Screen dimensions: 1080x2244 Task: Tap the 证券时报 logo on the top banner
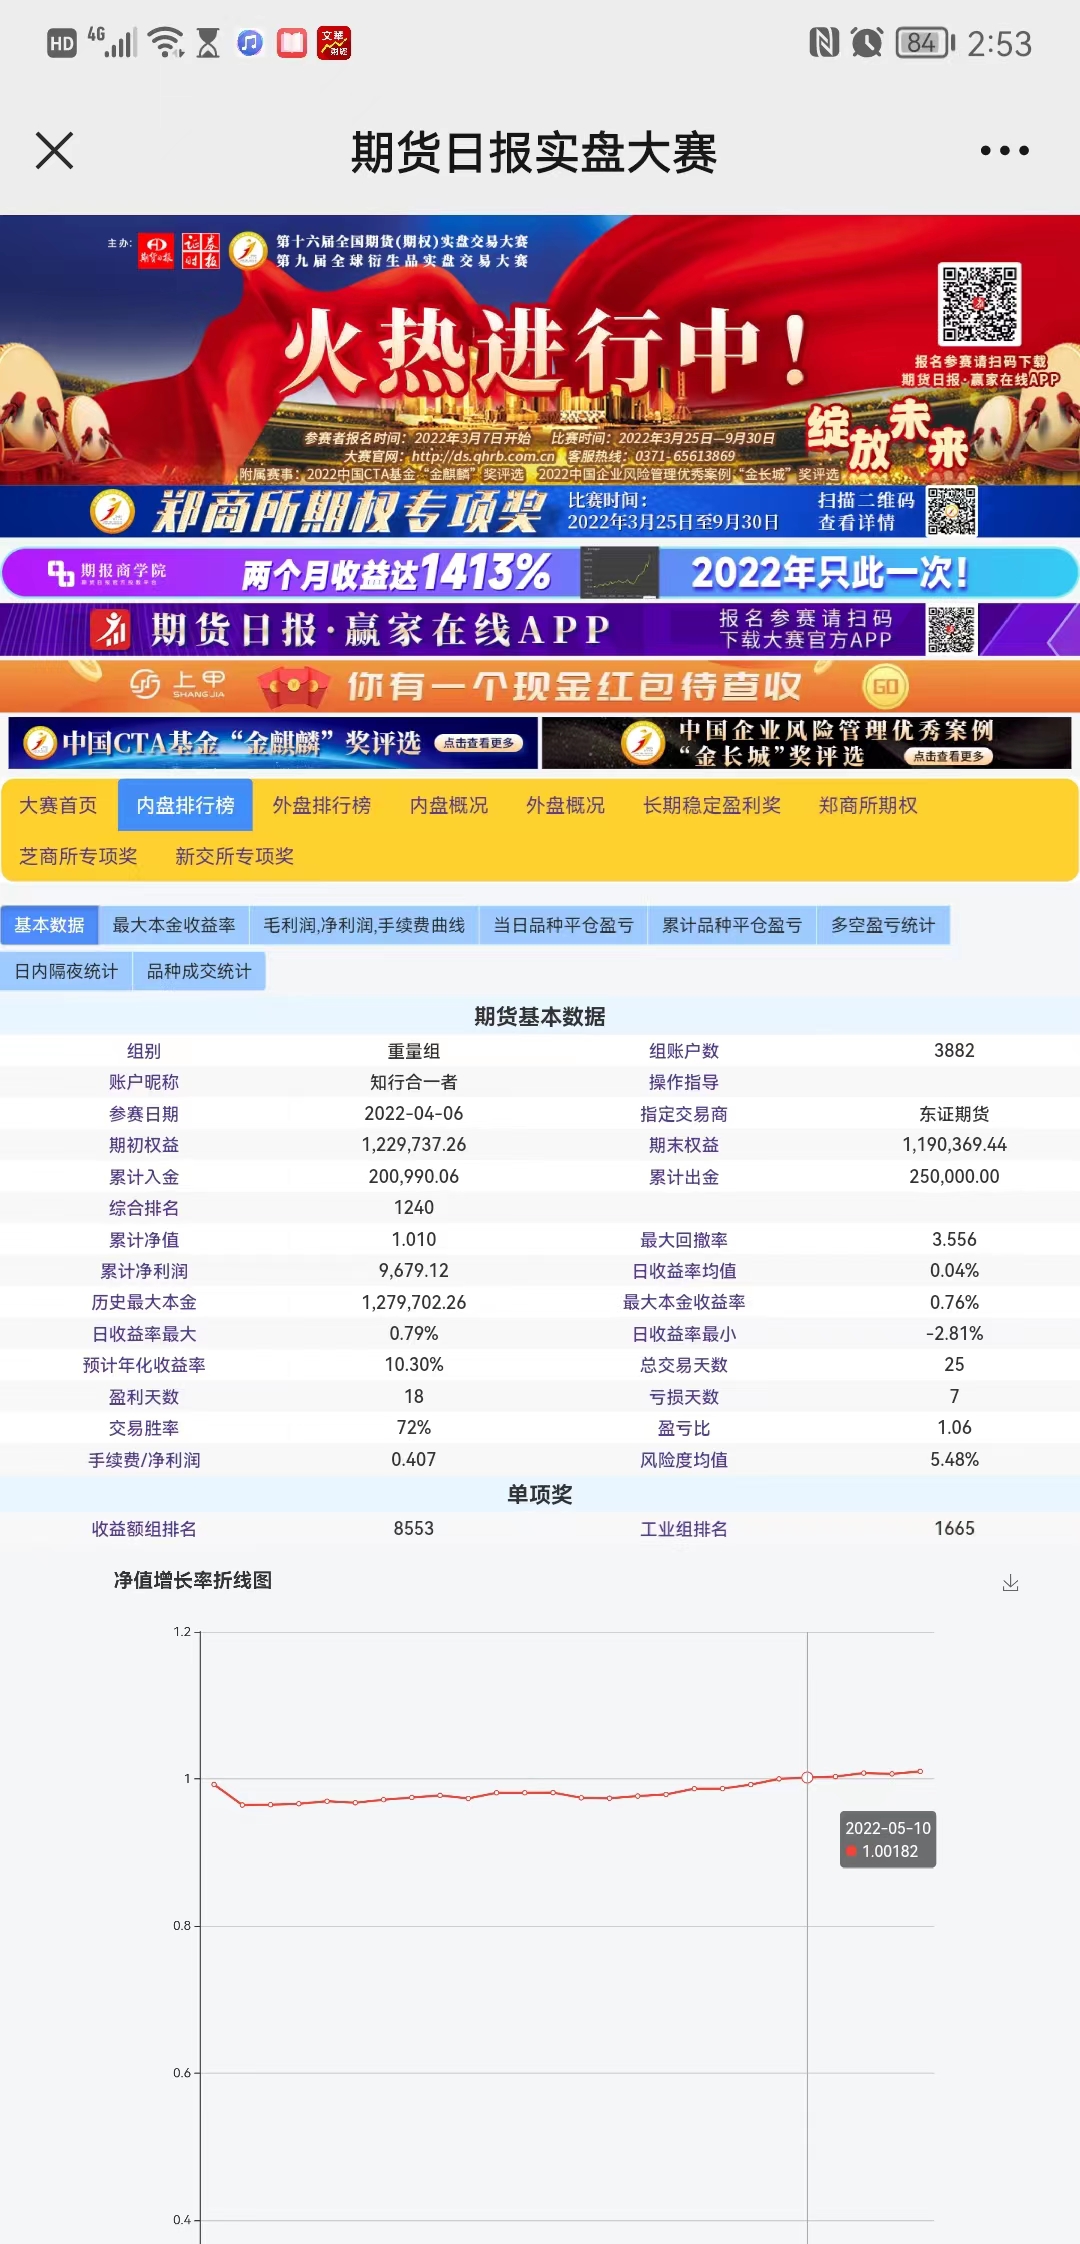200,251
